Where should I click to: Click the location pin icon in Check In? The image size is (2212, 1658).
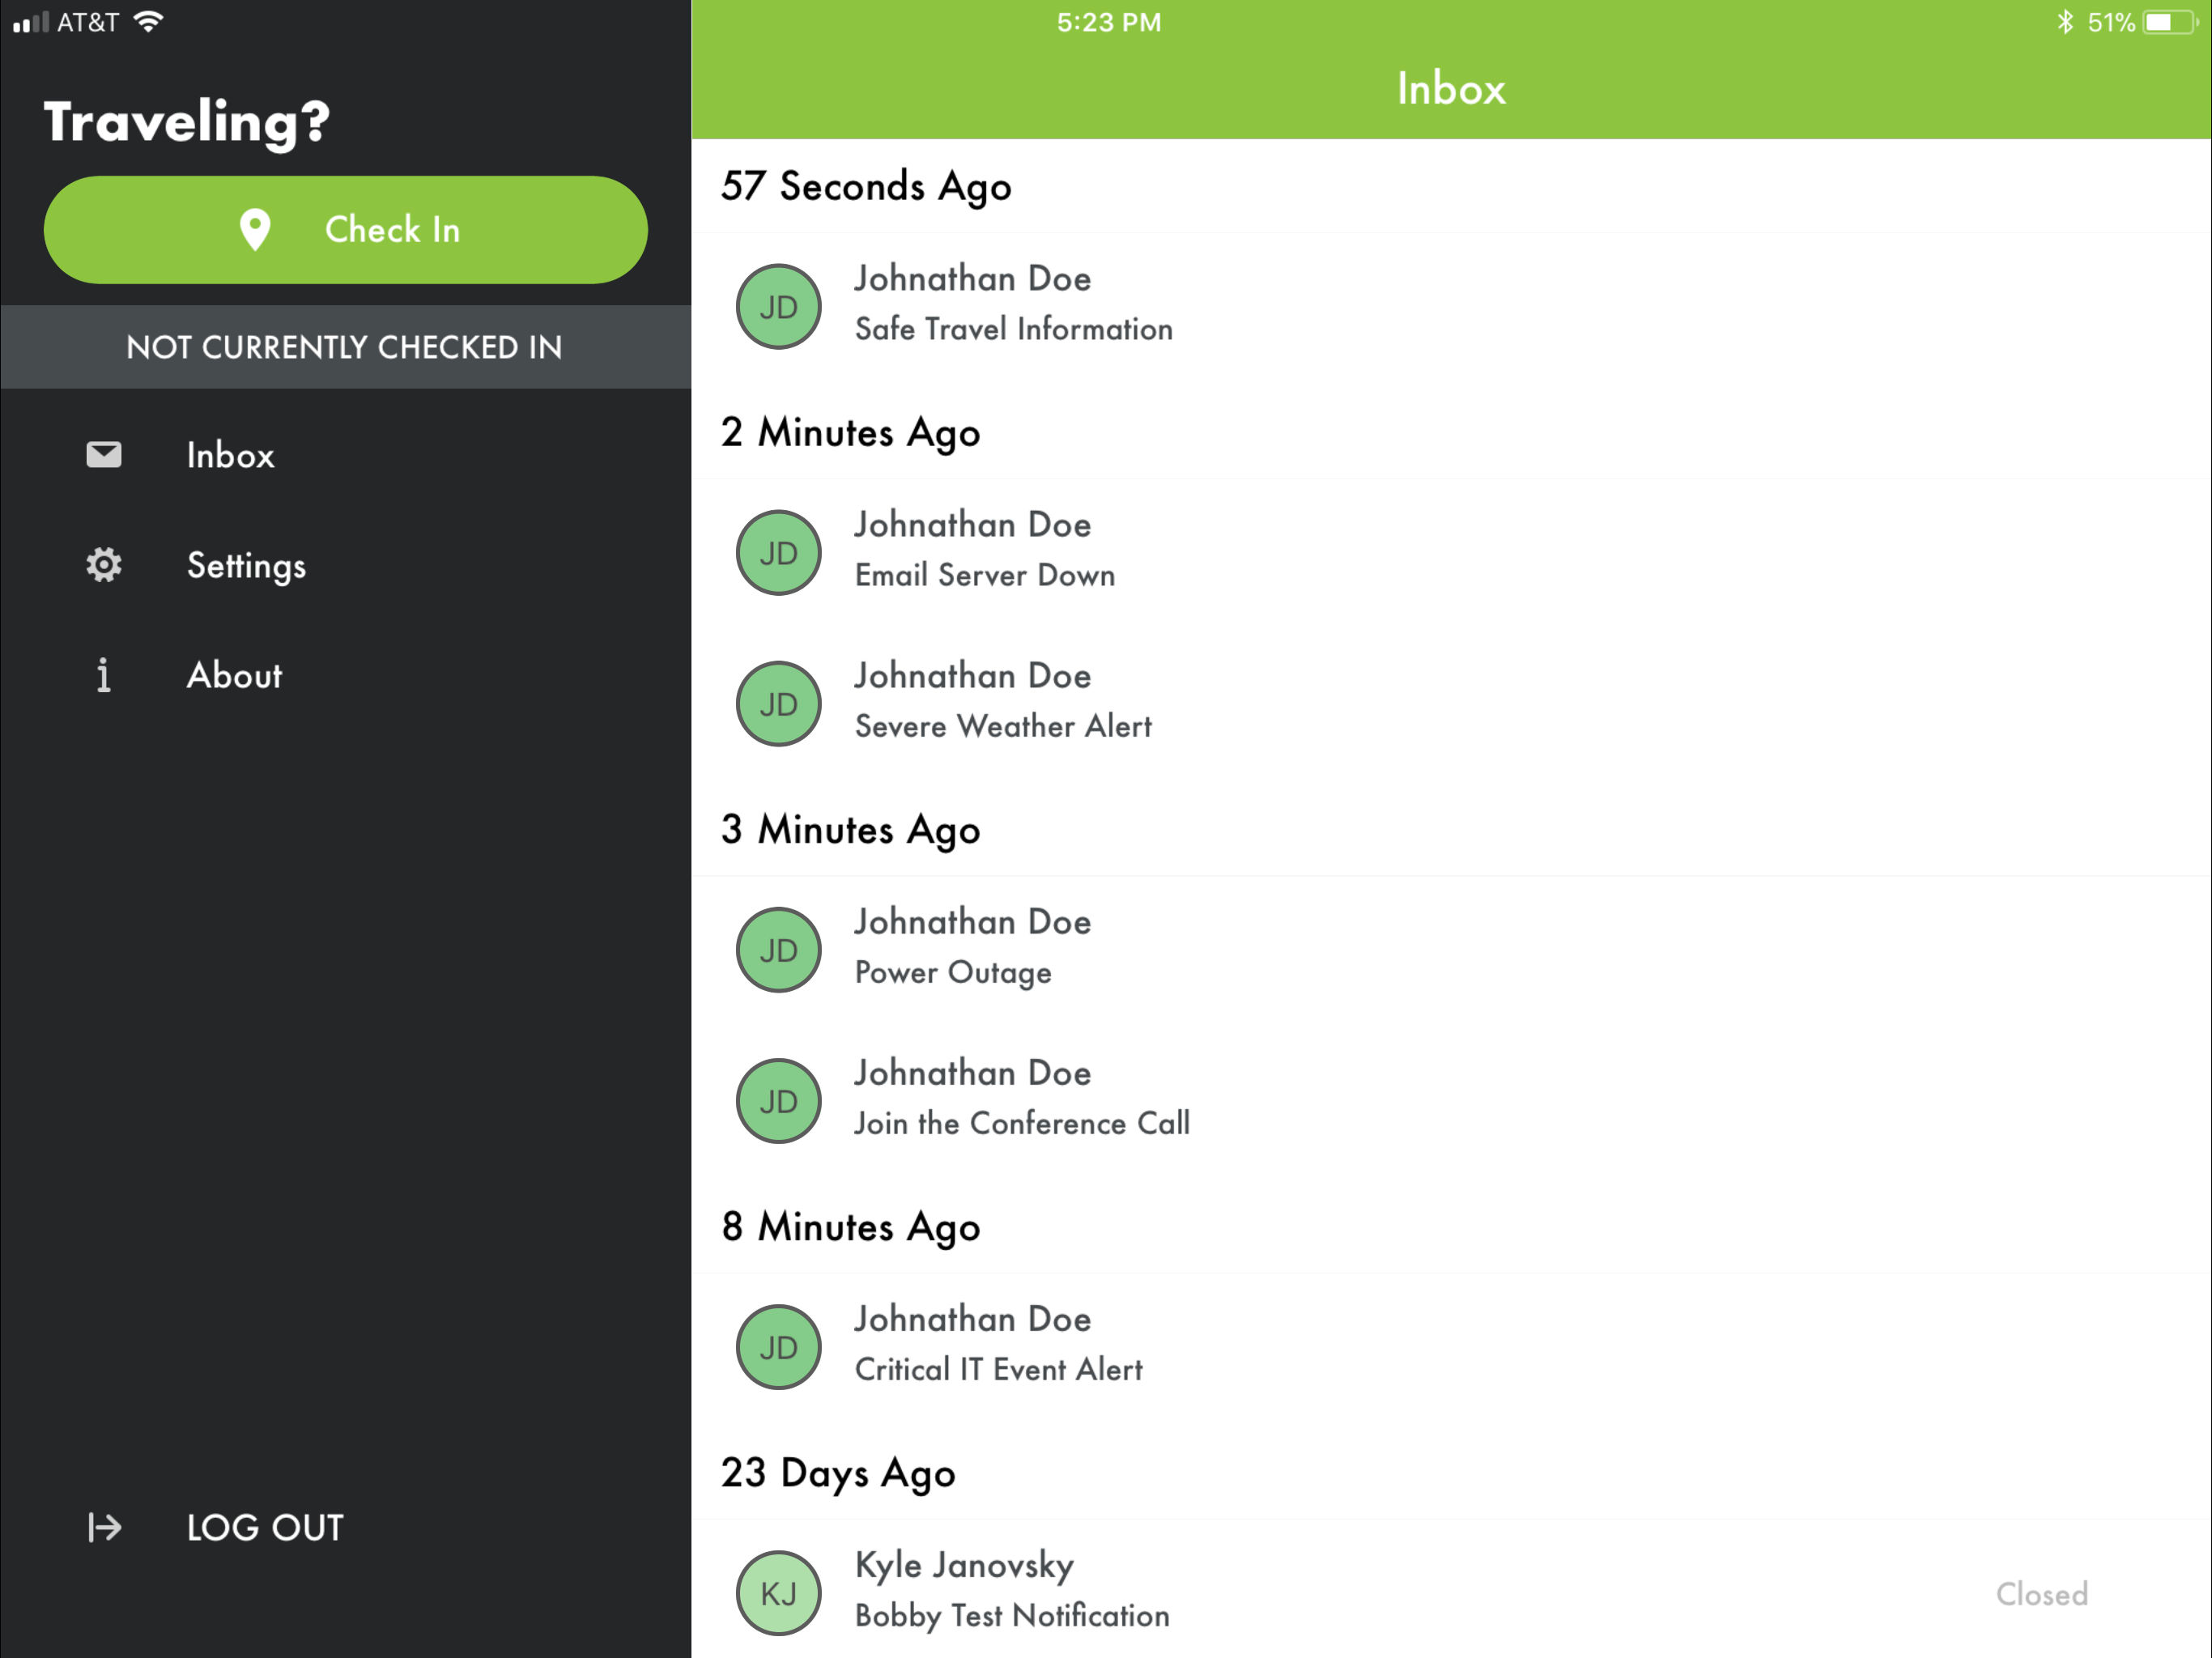[255, 230]
